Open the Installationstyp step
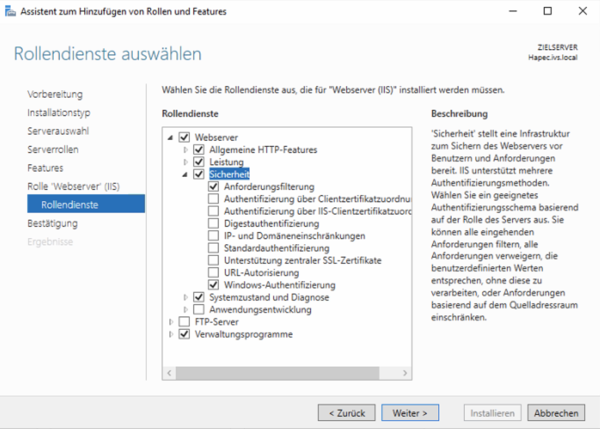600x429 pixels. (x=59, y=113)
